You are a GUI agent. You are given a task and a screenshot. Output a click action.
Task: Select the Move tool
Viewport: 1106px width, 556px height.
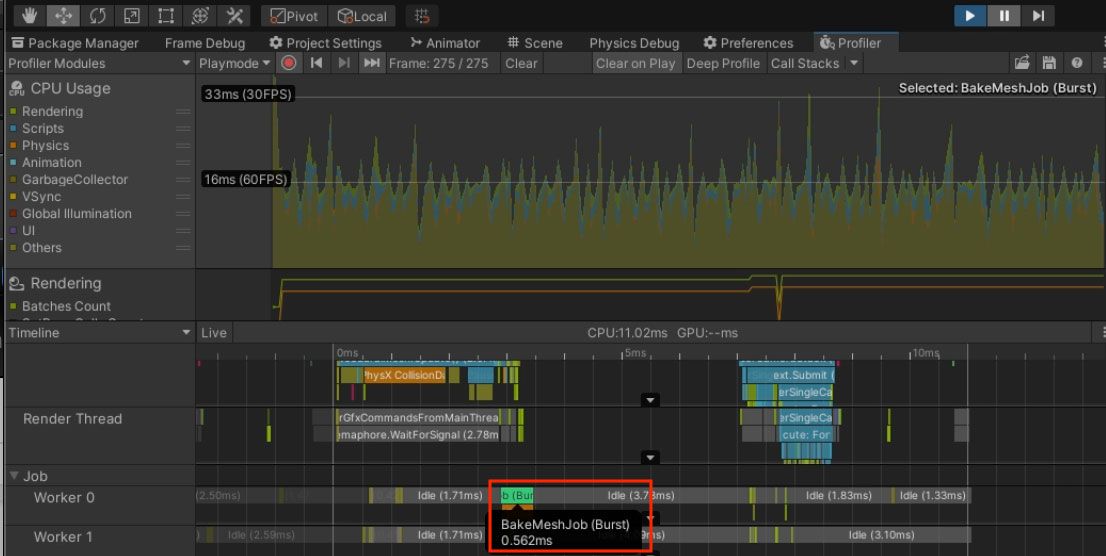(x=63, y=16)
